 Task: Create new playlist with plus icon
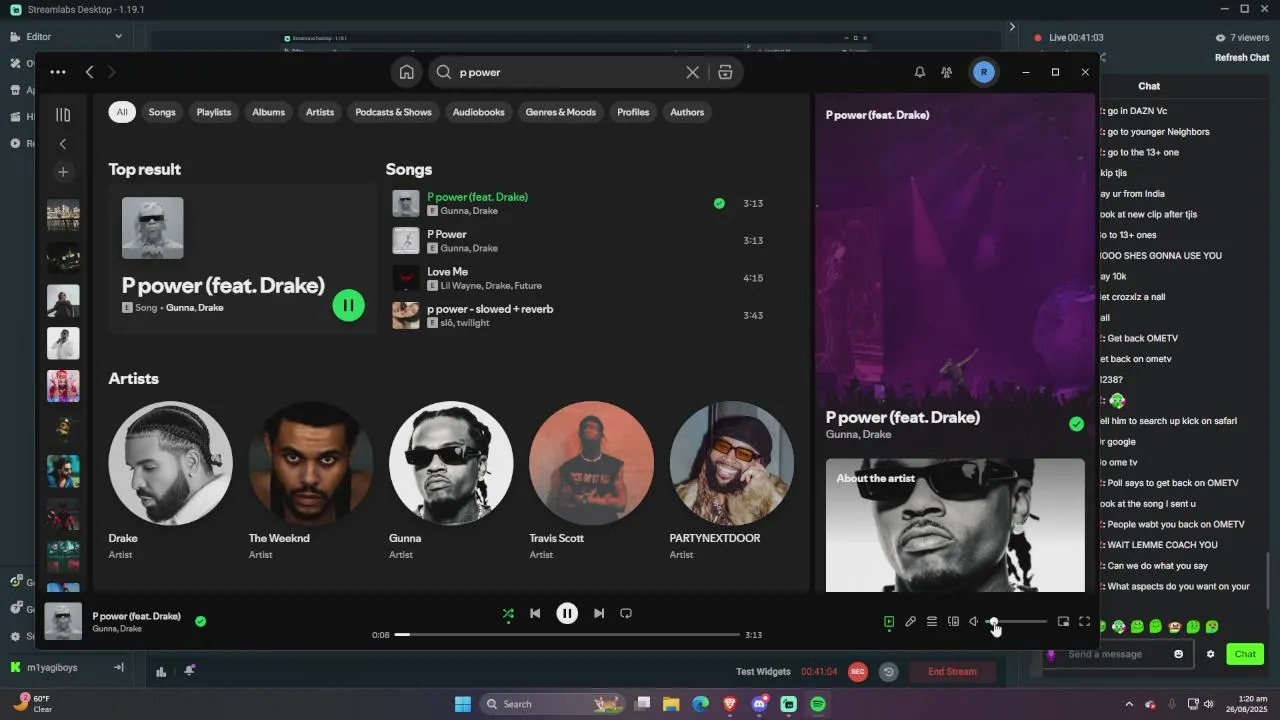[x=63, y=172]
